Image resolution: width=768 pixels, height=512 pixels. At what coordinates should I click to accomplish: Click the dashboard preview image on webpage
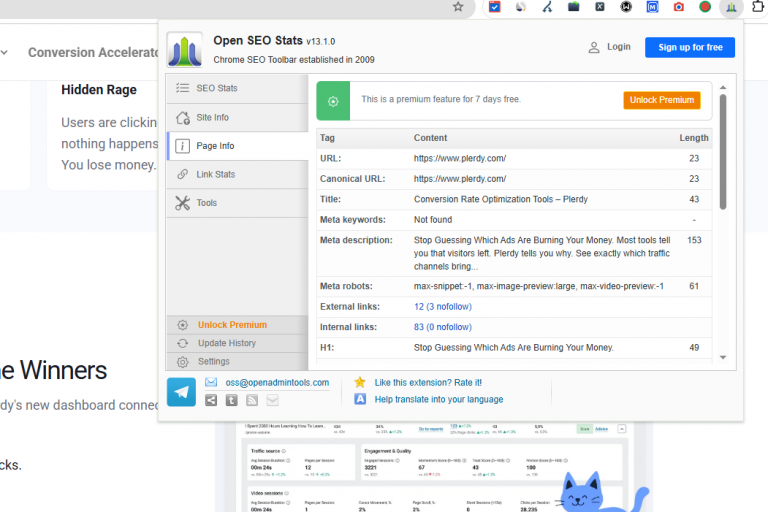(433, 467)
